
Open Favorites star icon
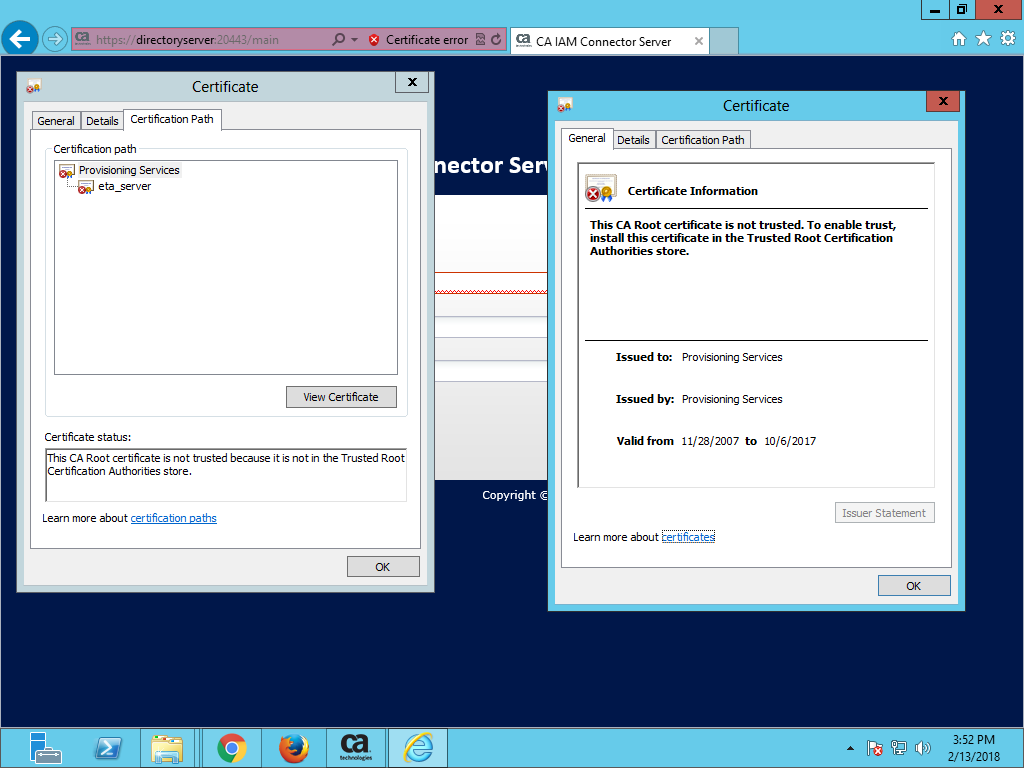[983, 39]
